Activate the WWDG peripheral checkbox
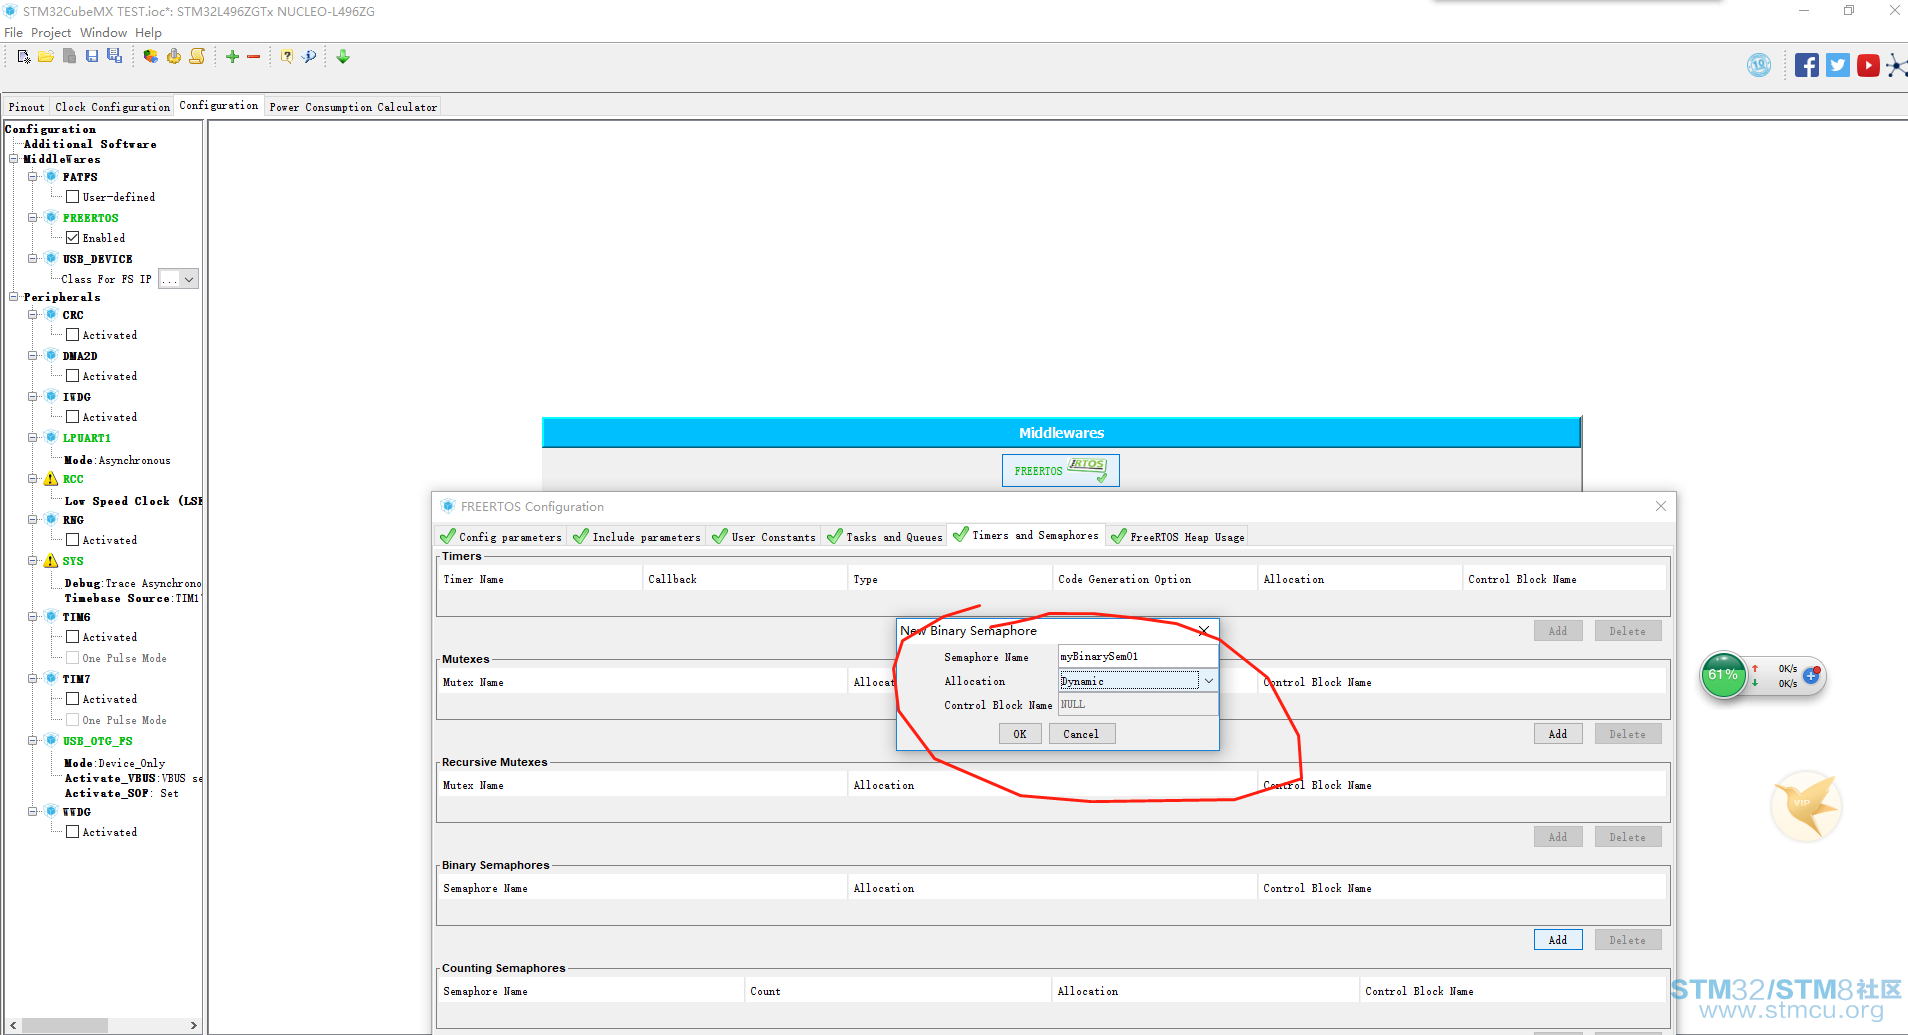 pyautogui.click(x=72, y=832)
